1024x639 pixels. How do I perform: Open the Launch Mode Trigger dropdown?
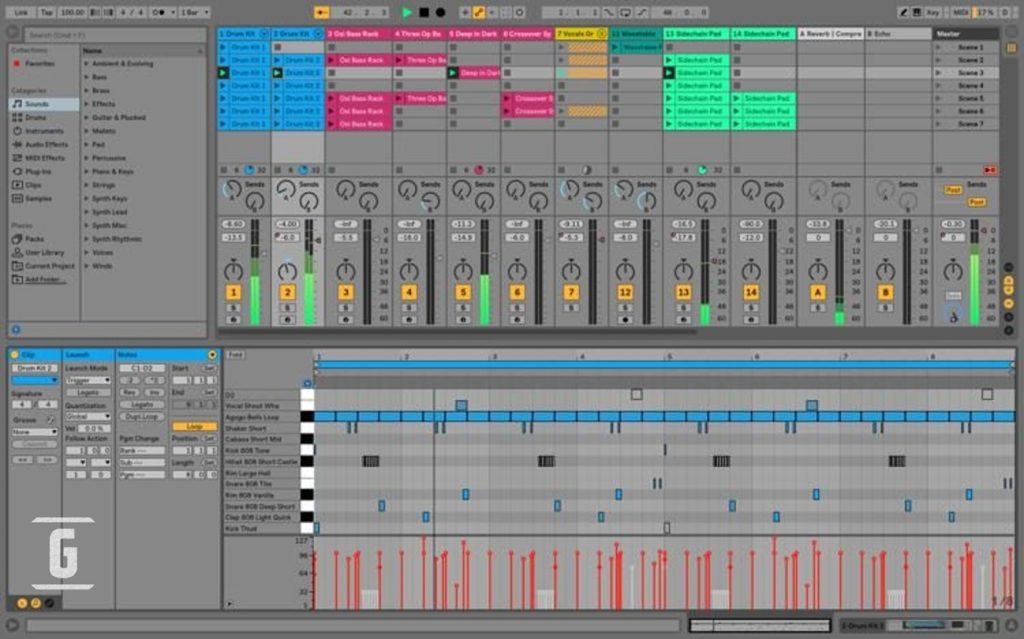[88, 380]
